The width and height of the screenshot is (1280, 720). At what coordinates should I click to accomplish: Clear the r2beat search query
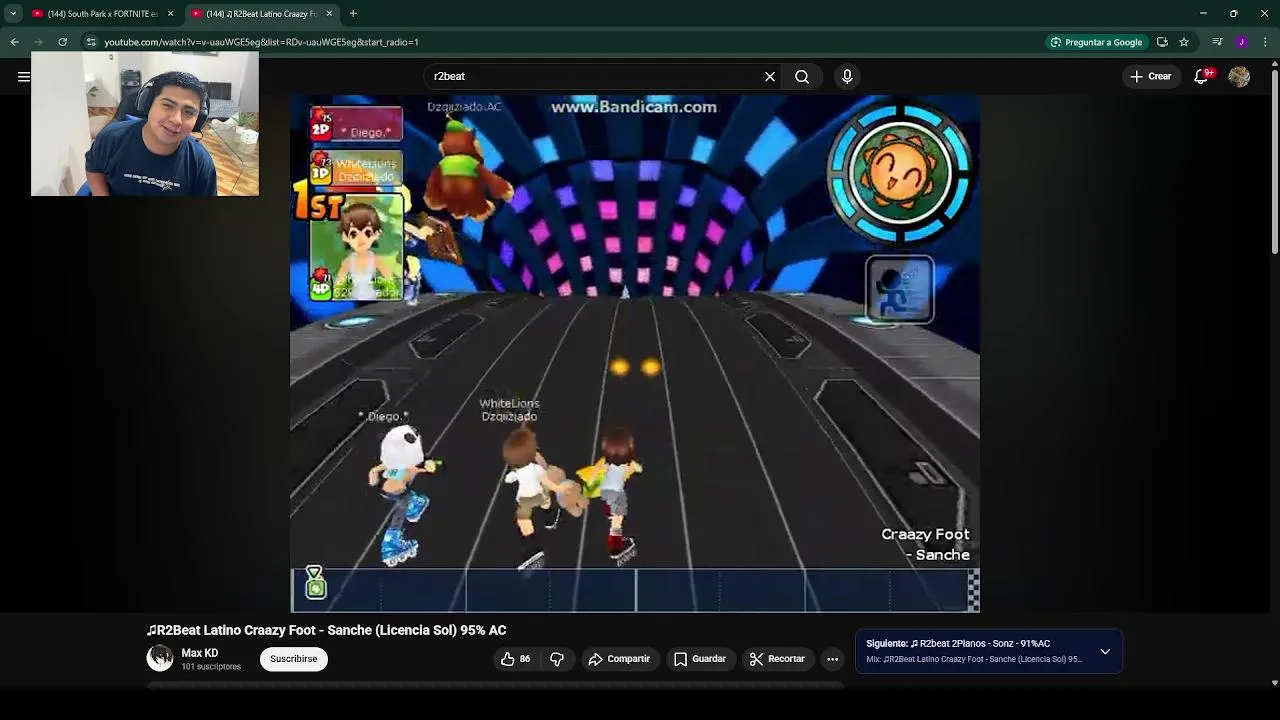pyautogui.click(x=770, y=76)
